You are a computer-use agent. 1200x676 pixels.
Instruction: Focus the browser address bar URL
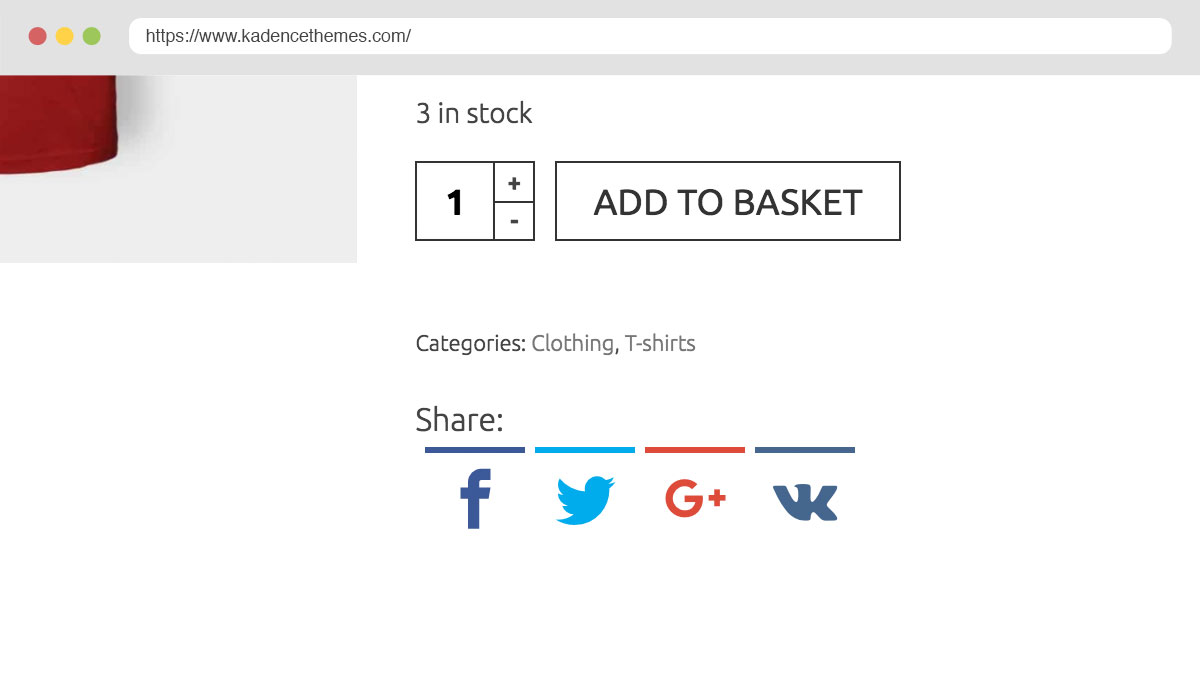click(x=650, y=36)
